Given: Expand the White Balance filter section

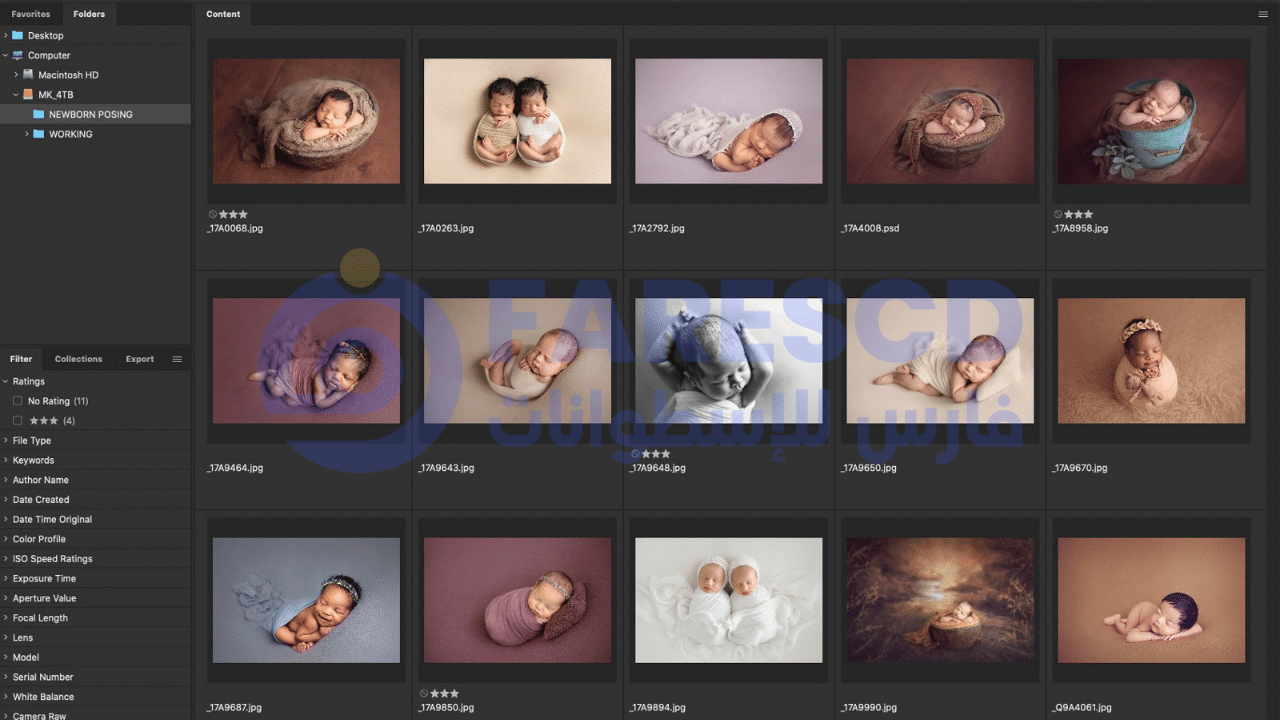Looking at the screenshot, I should pos(6,696).
